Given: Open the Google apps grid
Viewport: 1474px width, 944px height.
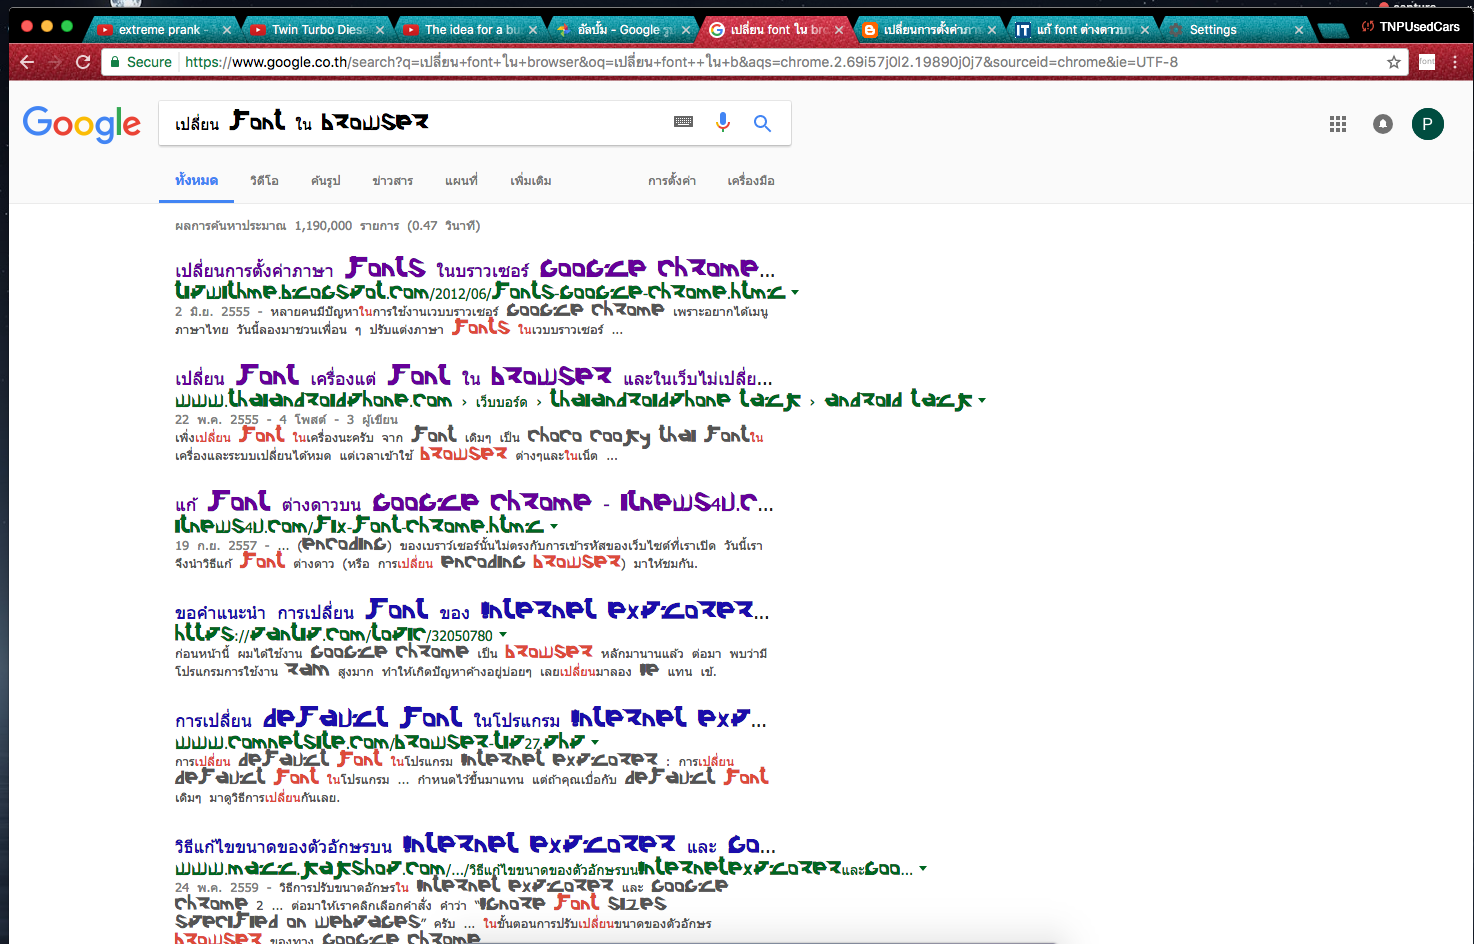Looking at the screenshot, I should [1337, 124].
